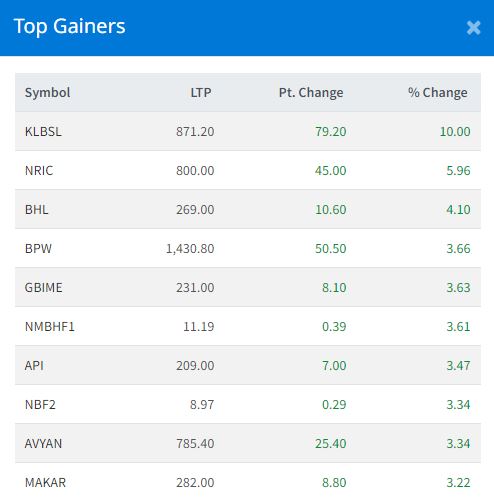Image resolution: width=494 pixels, height=500 pixels.
Task: Click NRIC's point change 45.00
Action: click(331, 171)
